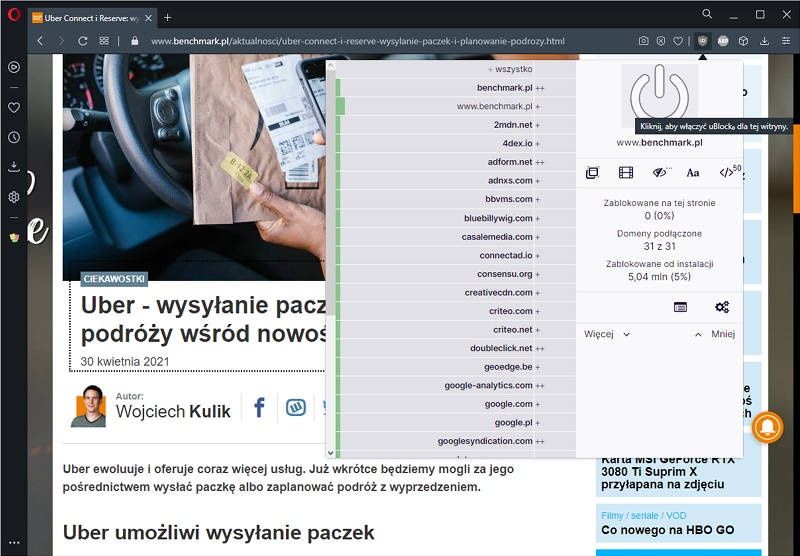The height and width of the screenshot is (556, 800).
Task: Select benchmark.pl domain row
Action: (456, 88)
